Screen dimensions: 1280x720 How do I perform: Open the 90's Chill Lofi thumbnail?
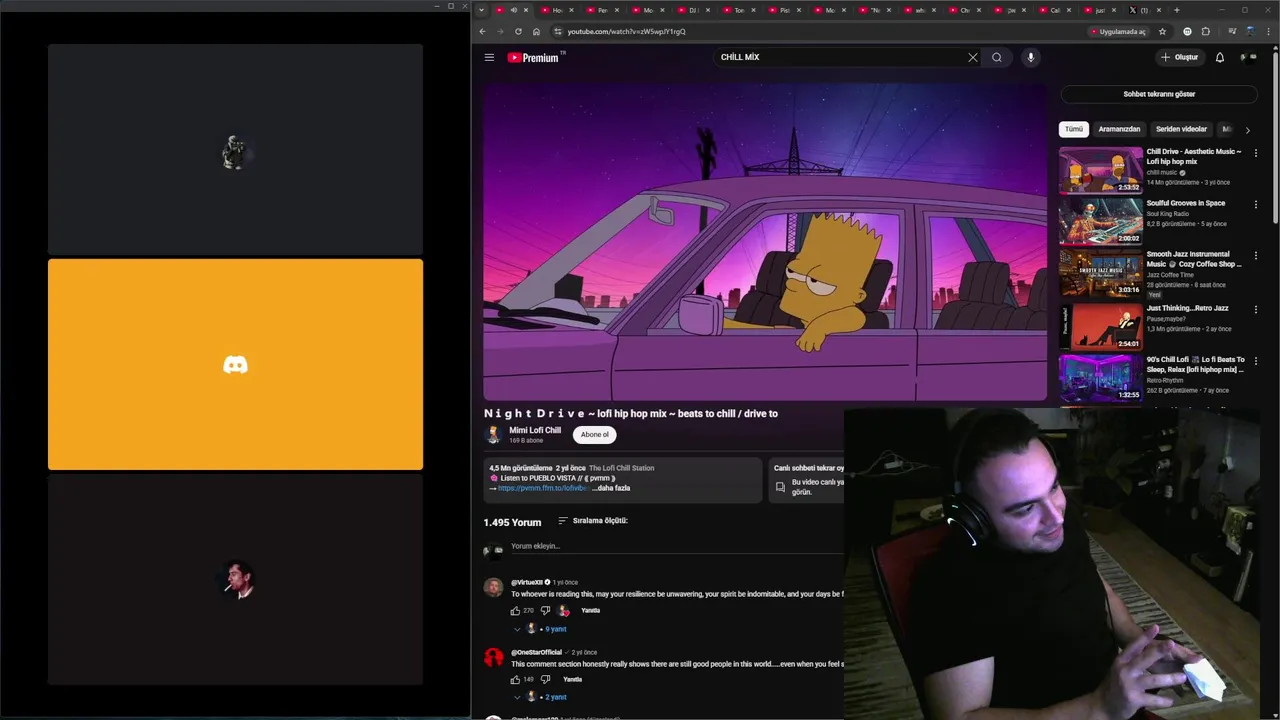coord(1101,378)
